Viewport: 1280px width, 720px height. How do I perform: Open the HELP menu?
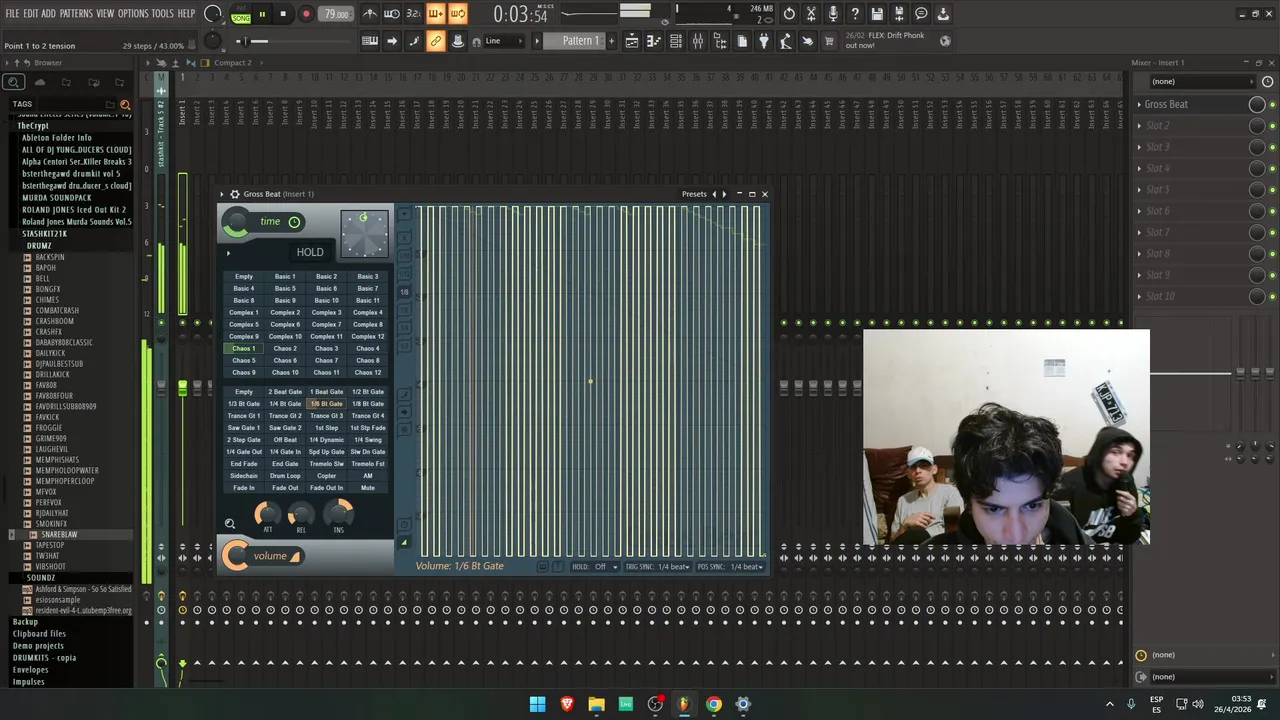pos(186,13)
